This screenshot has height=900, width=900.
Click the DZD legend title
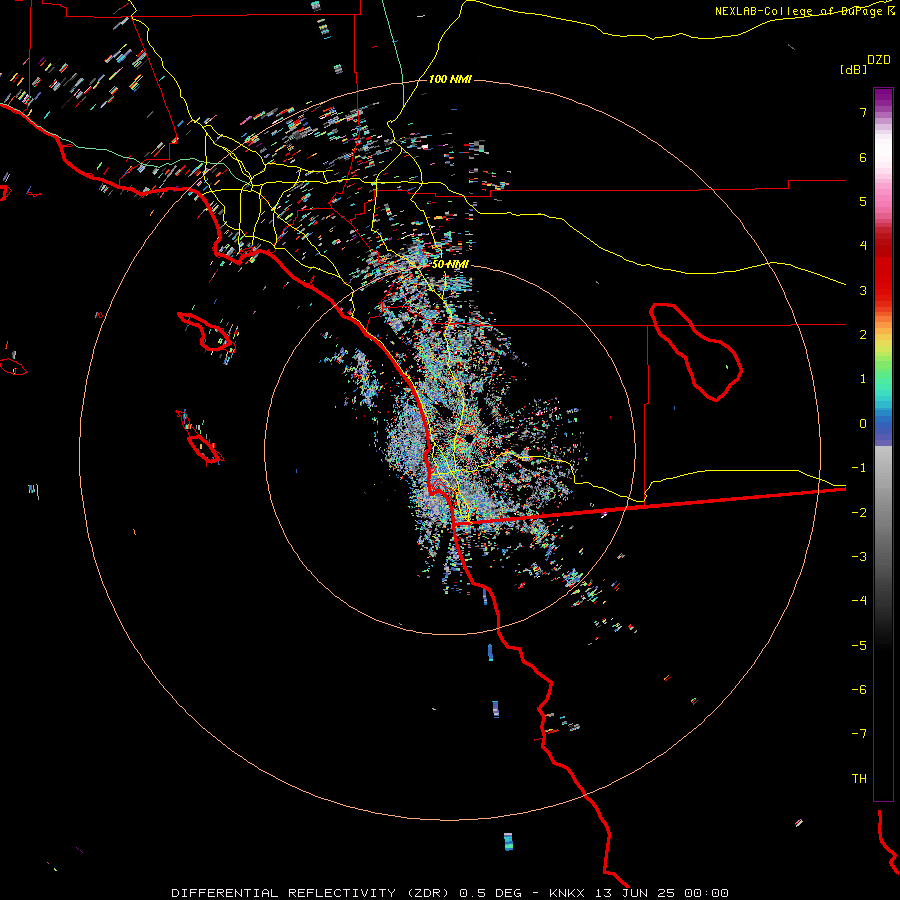click(x=879, y=60)
